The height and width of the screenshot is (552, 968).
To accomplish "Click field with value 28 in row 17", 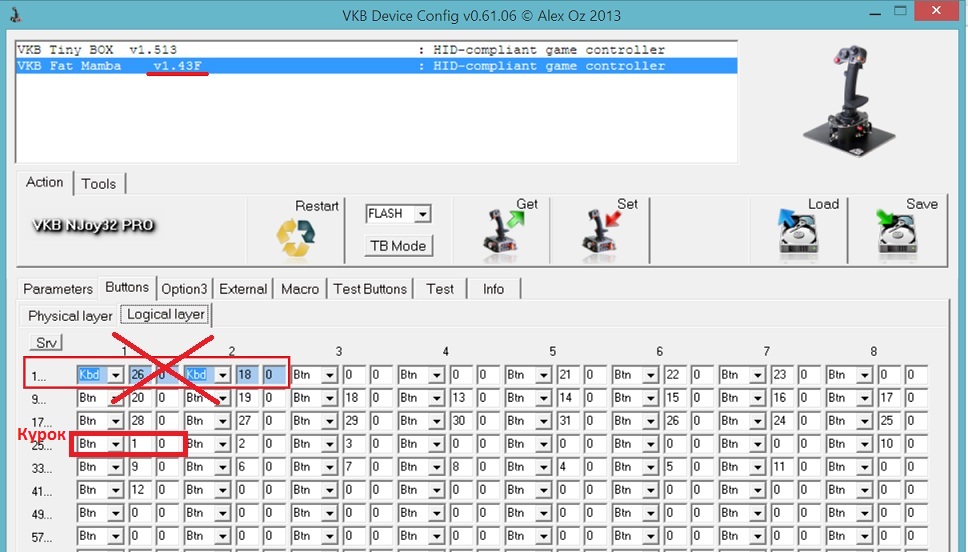I will pyautogui.click(x=140, y=421).
